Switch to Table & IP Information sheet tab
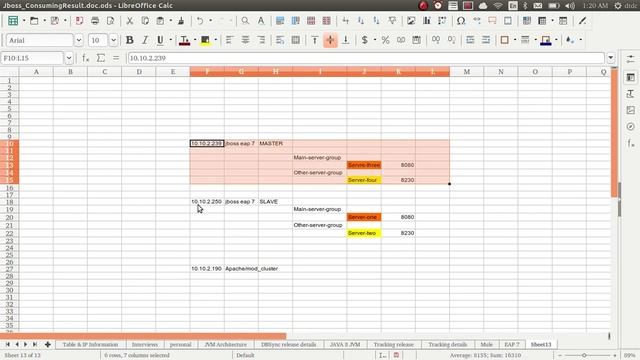640x360 pixels. pos(90,344)
